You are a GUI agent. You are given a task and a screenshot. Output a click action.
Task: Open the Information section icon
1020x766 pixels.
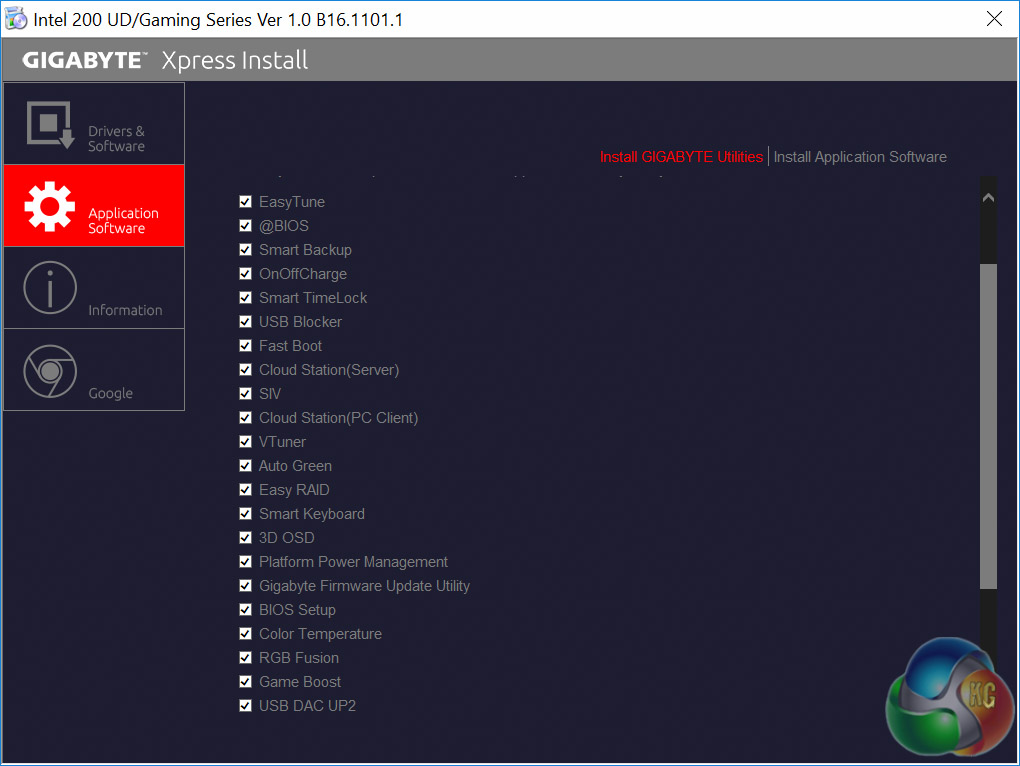tap(50, 287)
